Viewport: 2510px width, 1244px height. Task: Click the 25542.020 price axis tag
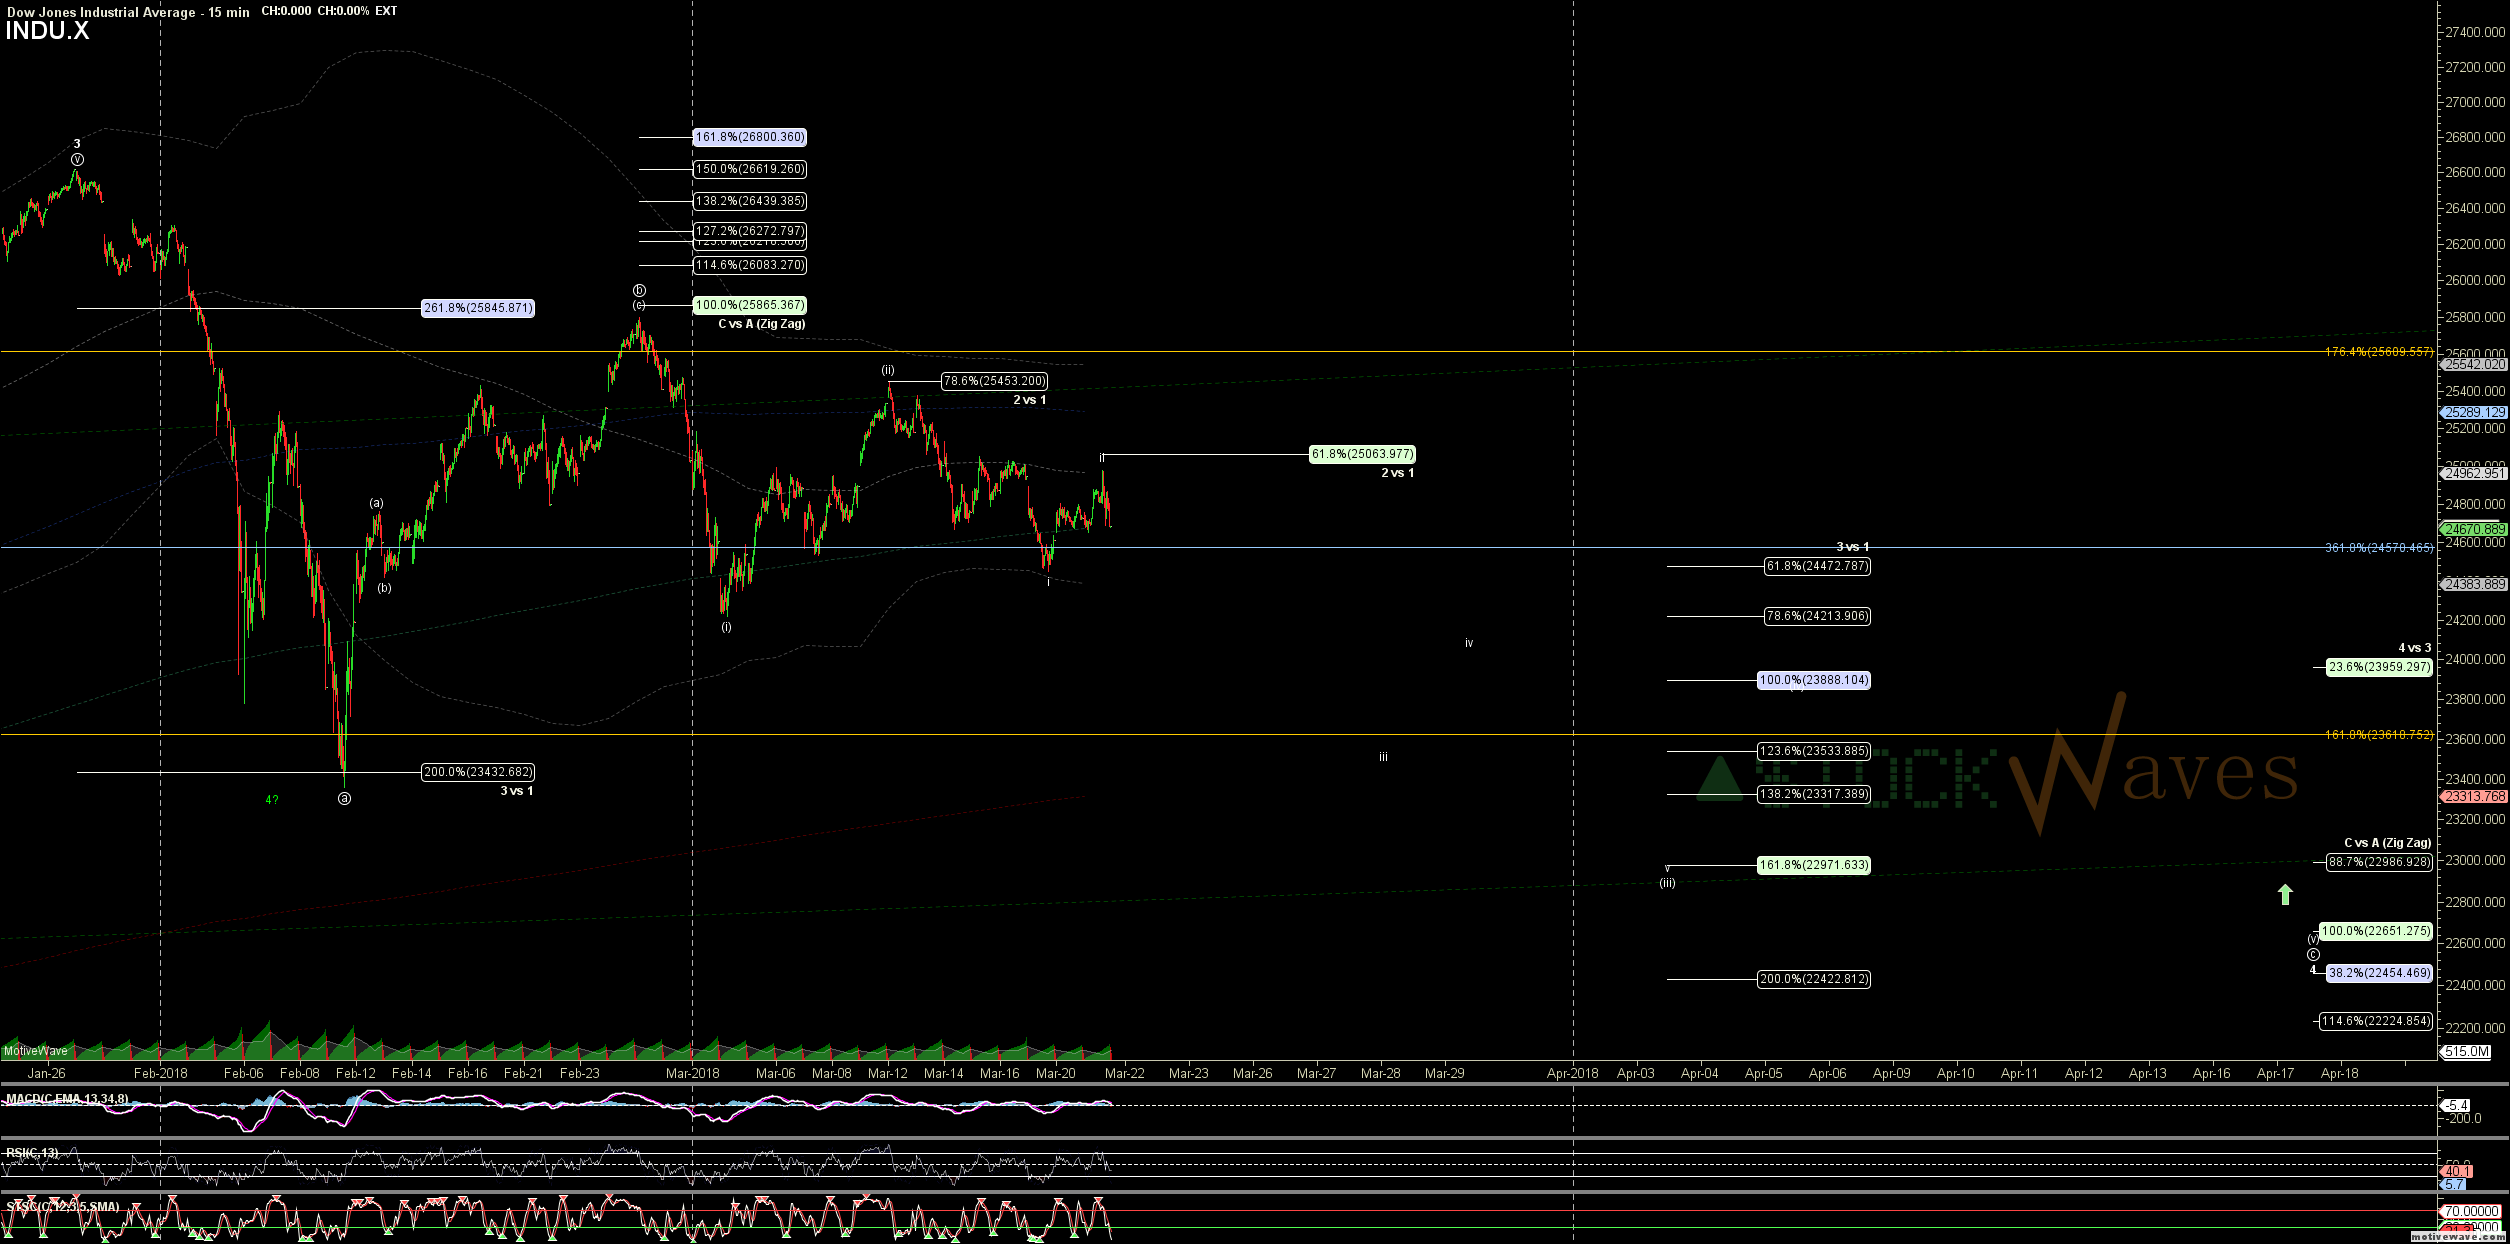(x=2474, y=365)
